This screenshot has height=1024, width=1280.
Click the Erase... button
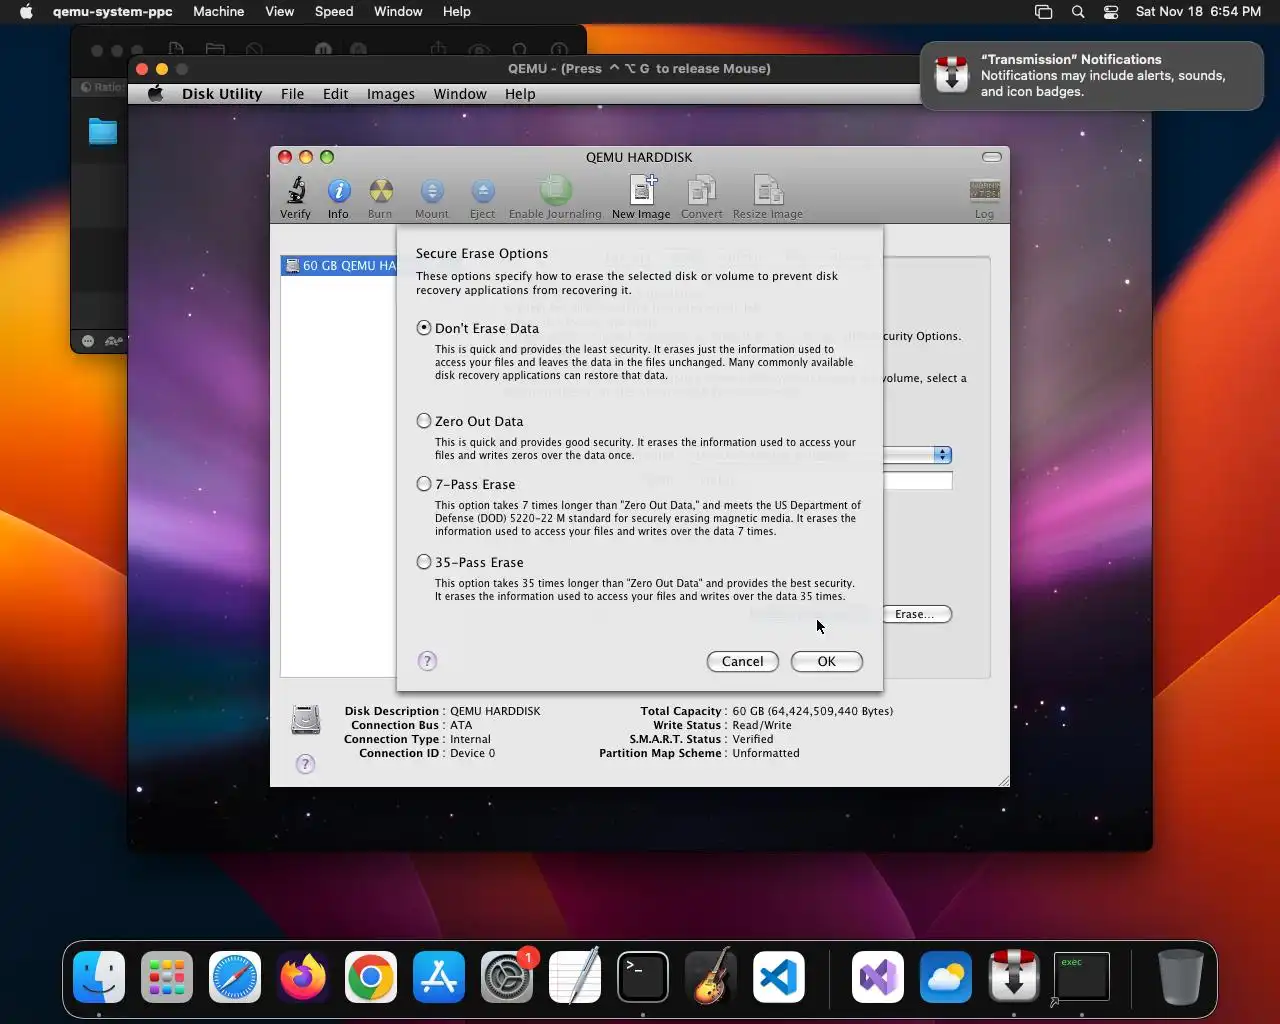pos(917,614)
